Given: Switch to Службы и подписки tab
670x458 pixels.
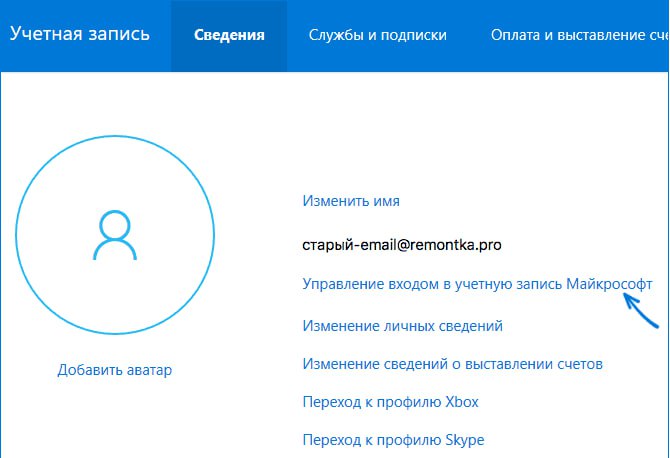Looking at the screenshot, I should click(378, 35).
